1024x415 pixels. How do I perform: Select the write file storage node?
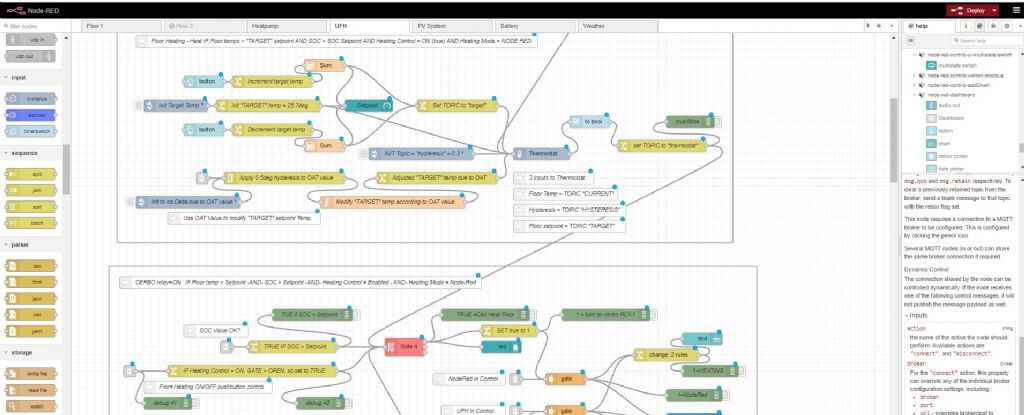[x=31, y=374]
